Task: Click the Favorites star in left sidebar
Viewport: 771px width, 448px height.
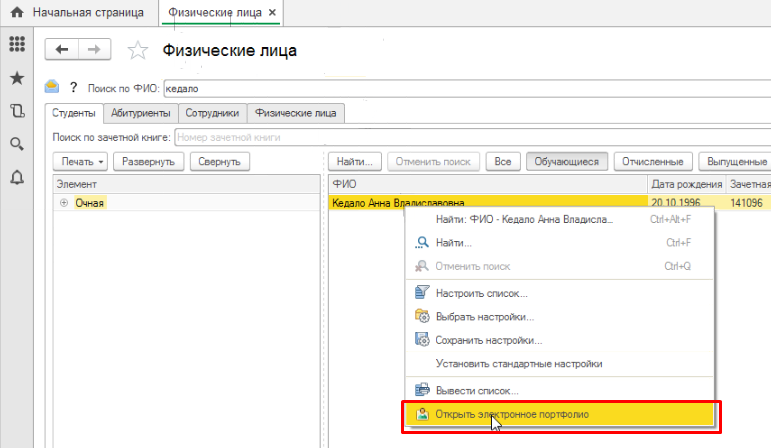Action: point(16,78)
